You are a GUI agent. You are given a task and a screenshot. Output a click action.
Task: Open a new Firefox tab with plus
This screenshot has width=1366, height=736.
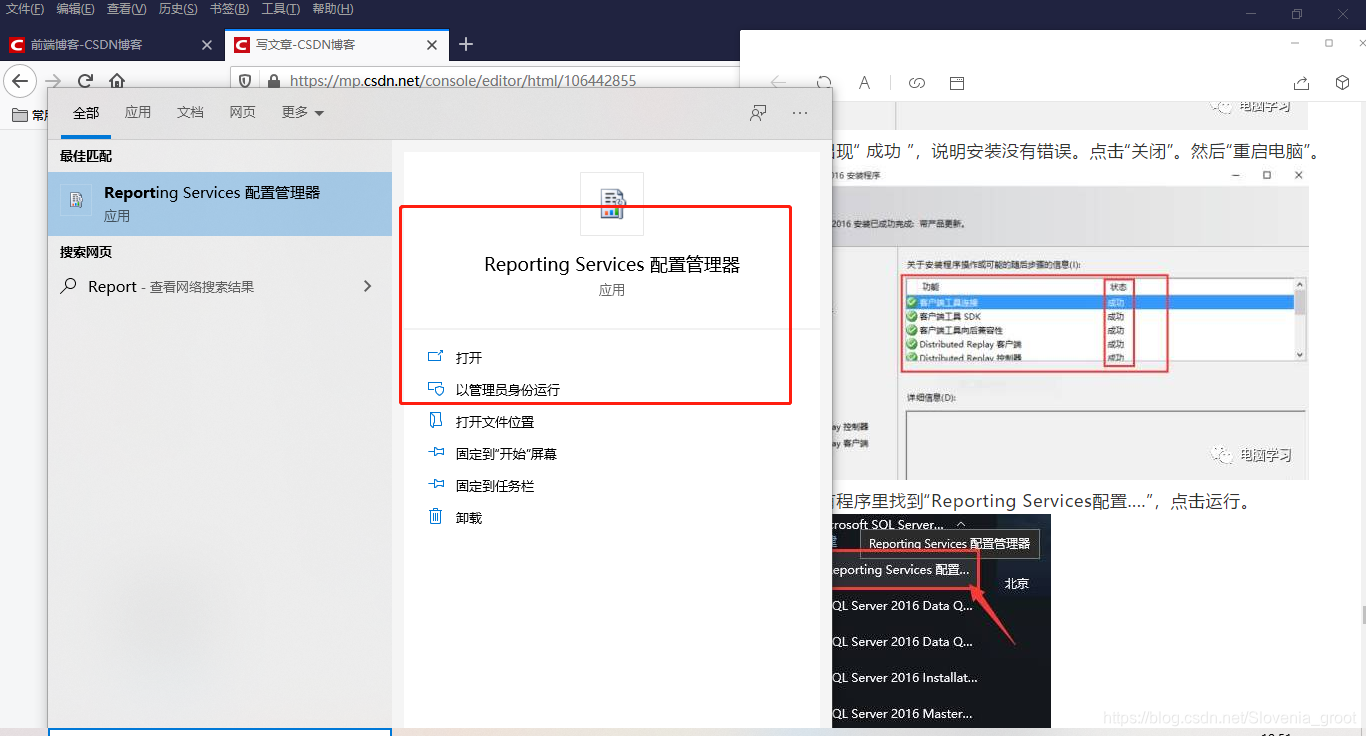[x=466, y=44]
